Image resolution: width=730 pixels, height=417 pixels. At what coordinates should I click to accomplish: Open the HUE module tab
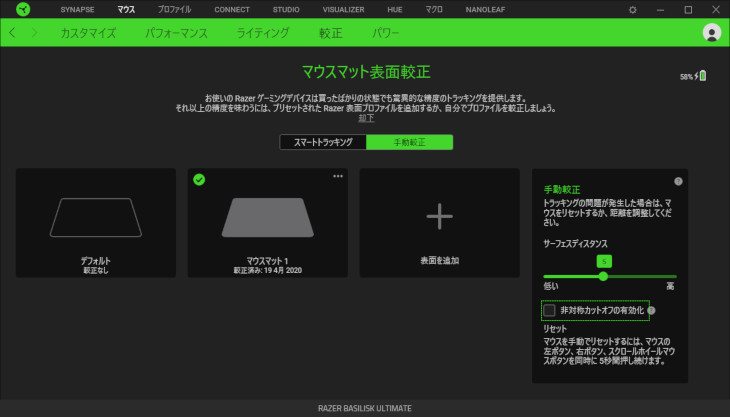(x=395, y=9)
